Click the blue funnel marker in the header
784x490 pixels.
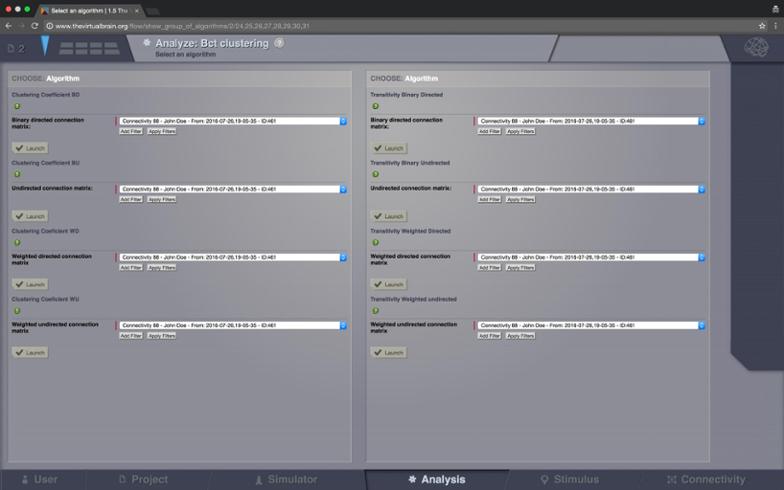[45, 46]
